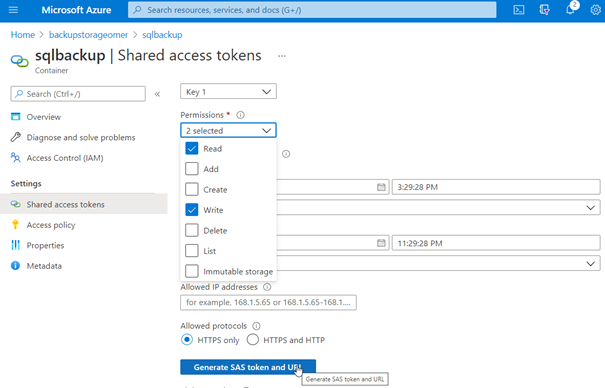
Task: Uncheck the Write permission
Action: [192, 210]
